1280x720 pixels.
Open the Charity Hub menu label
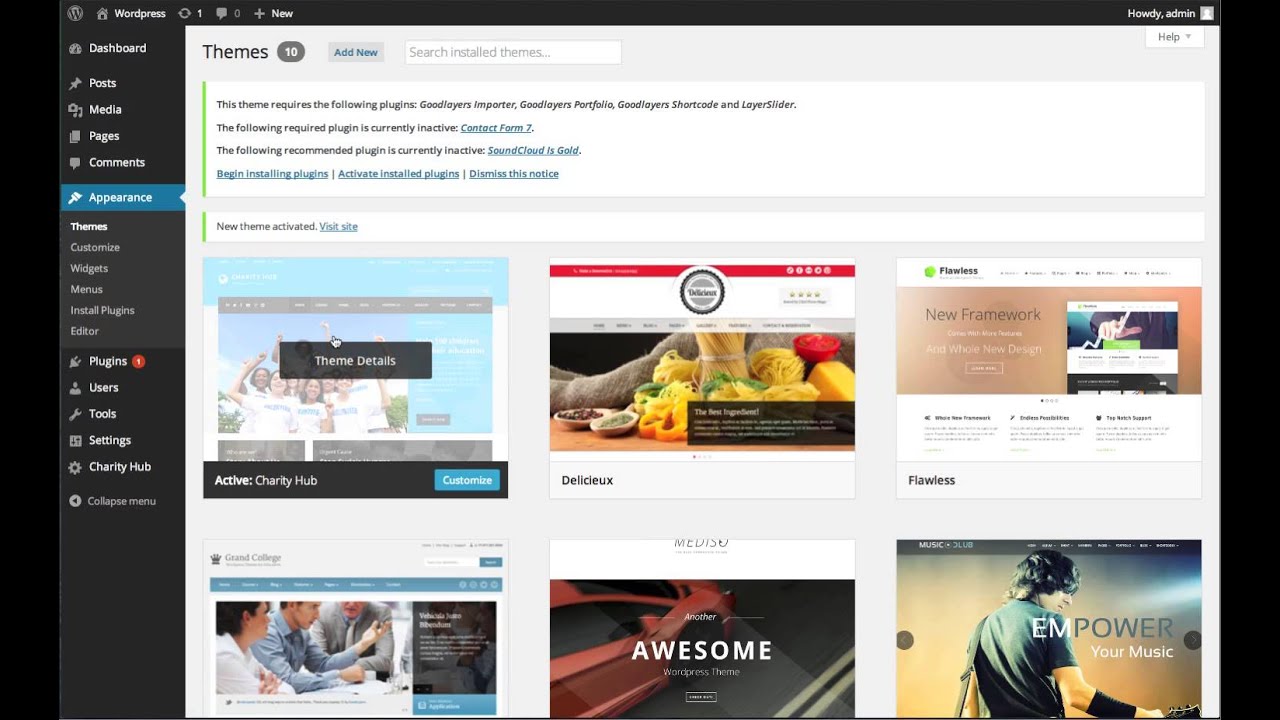pyautogui.click(x=120, y=467)
